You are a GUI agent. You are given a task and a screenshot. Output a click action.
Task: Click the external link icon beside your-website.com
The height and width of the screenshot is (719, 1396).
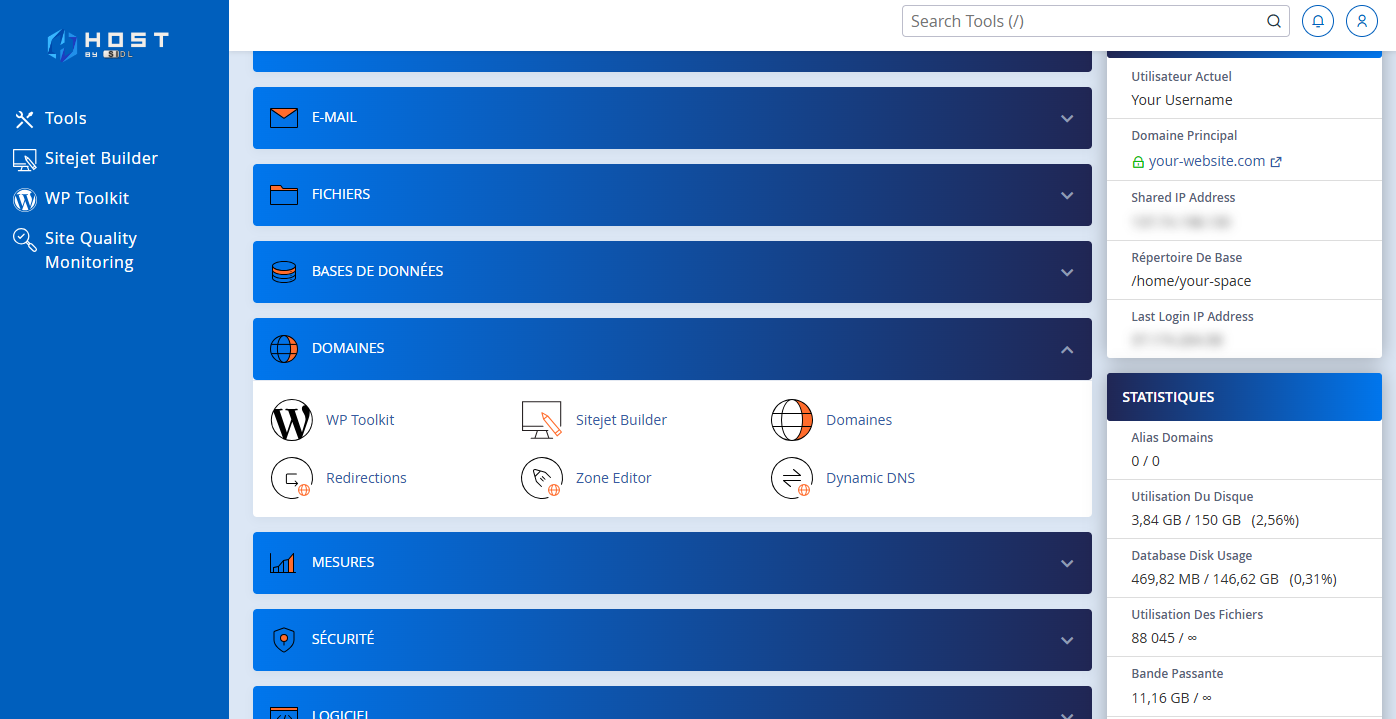(x=1276, y=162)
